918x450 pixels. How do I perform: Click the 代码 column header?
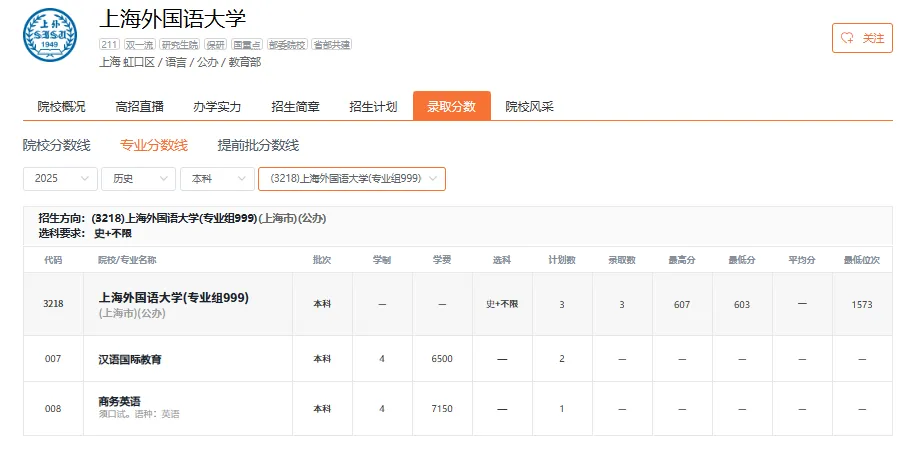click(x=53, y=260)
